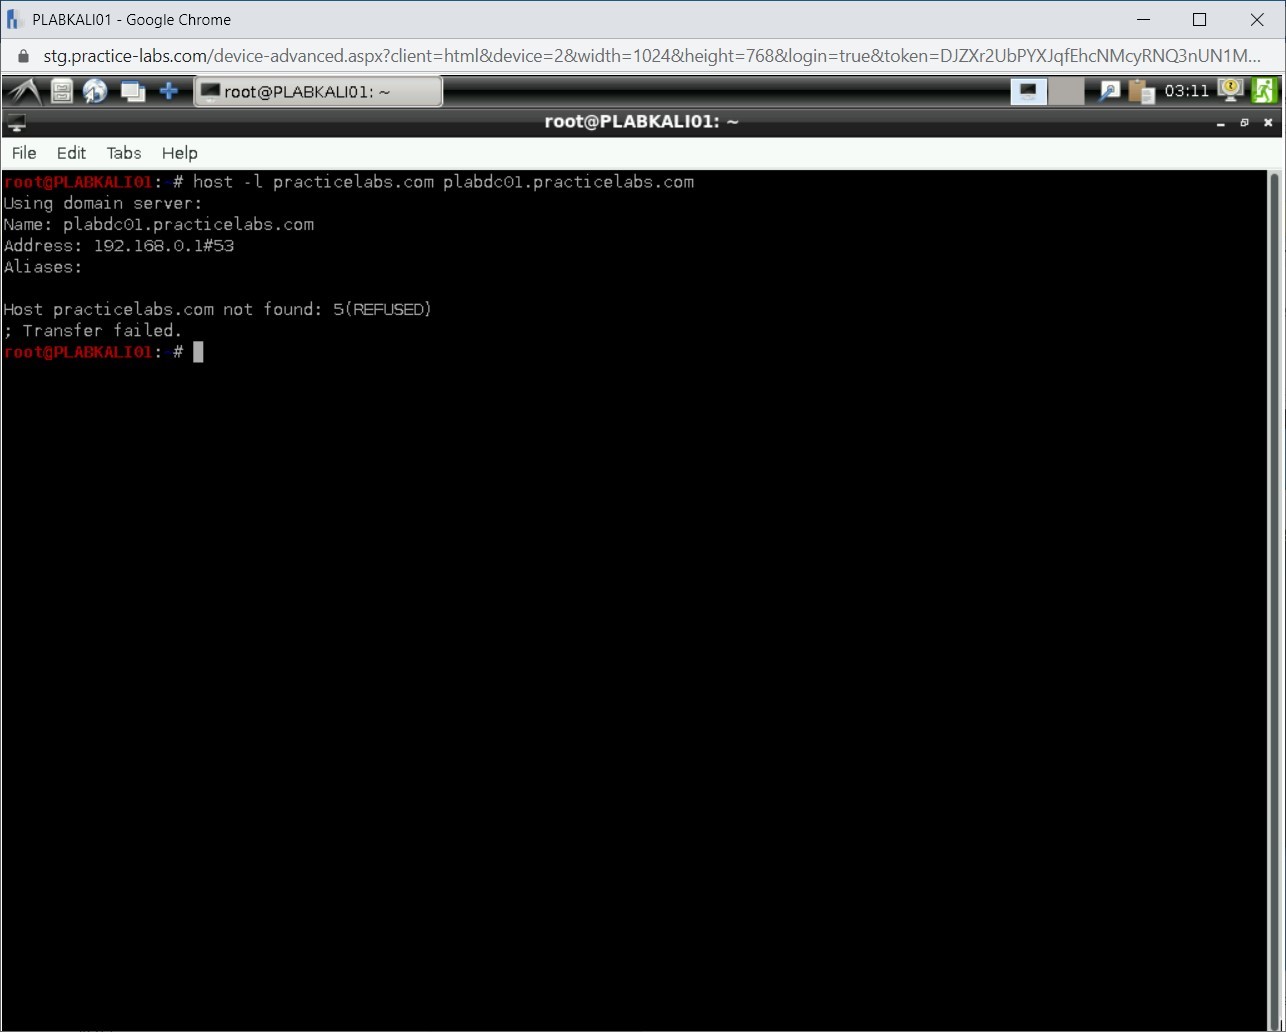
Task: Select root@PLABKALI01 taskbar window button
Action: pos(317,92)
